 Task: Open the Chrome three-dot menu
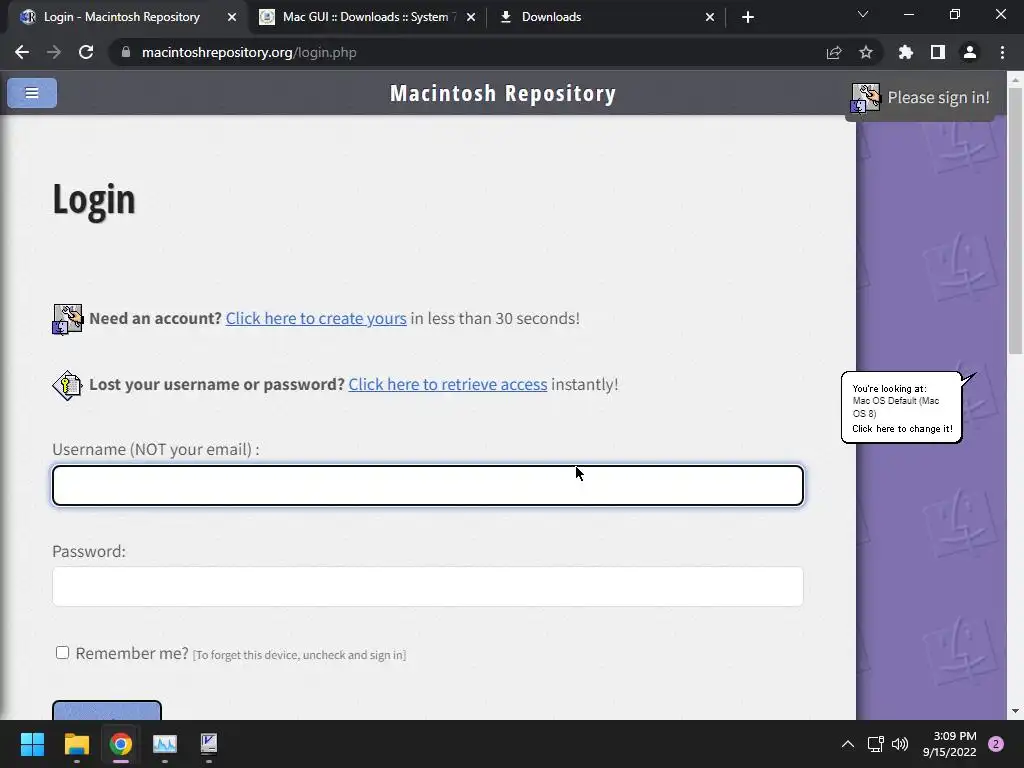pos(1002,52)
